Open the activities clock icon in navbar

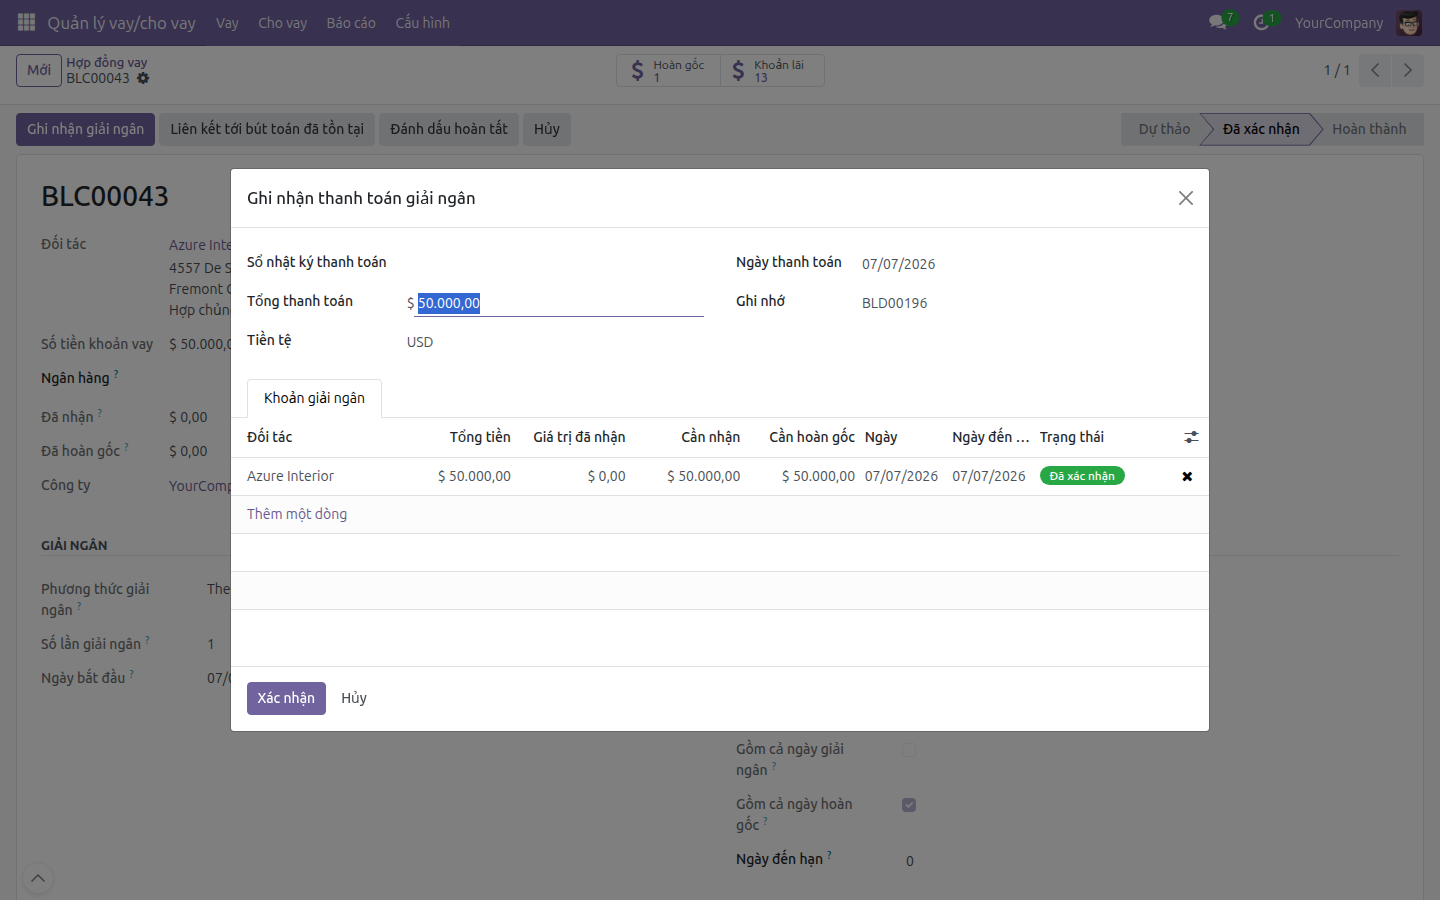coord(1261,22)
